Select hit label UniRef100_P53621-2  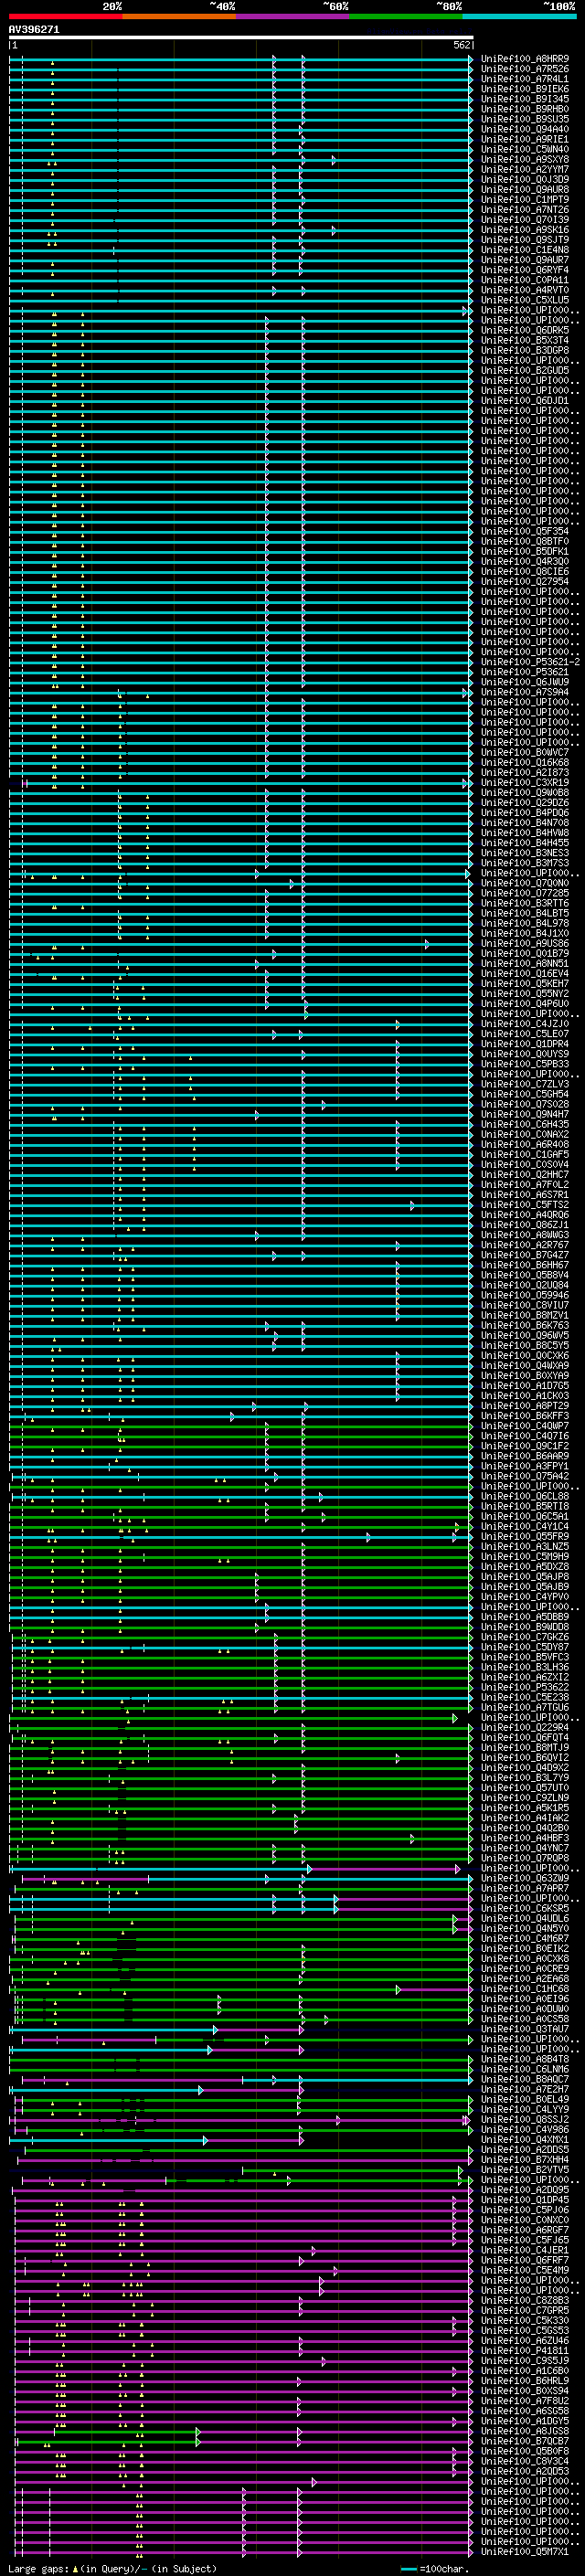[x=530, y=662]
